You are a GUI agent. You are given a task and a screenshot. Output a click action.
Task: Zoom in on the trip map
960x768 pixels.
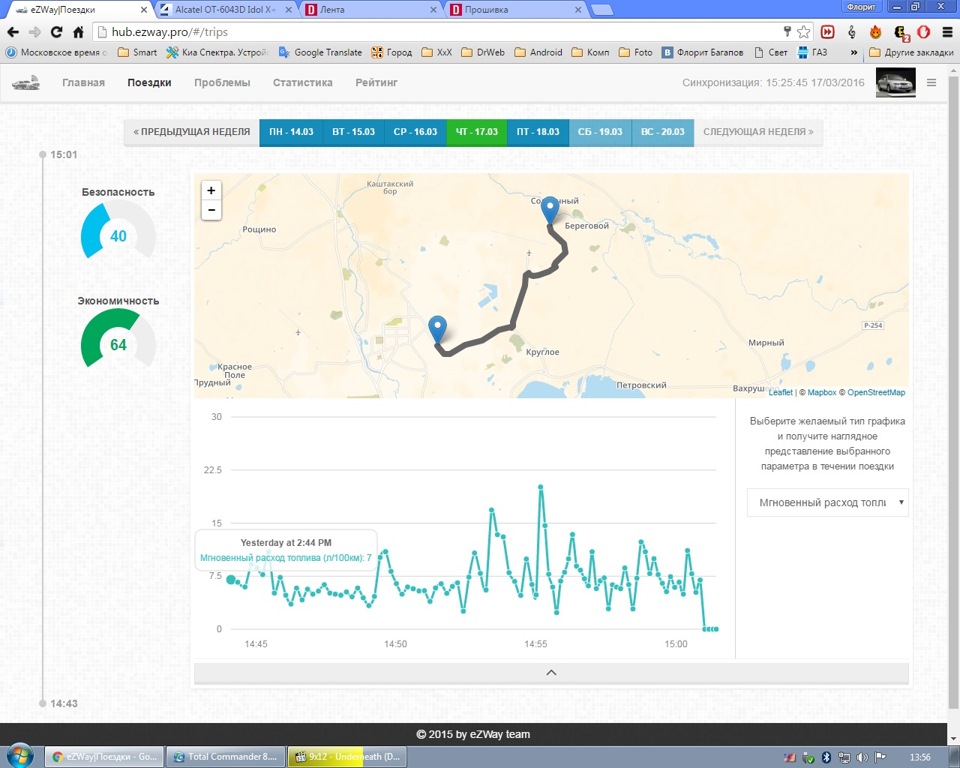[211, 190]
